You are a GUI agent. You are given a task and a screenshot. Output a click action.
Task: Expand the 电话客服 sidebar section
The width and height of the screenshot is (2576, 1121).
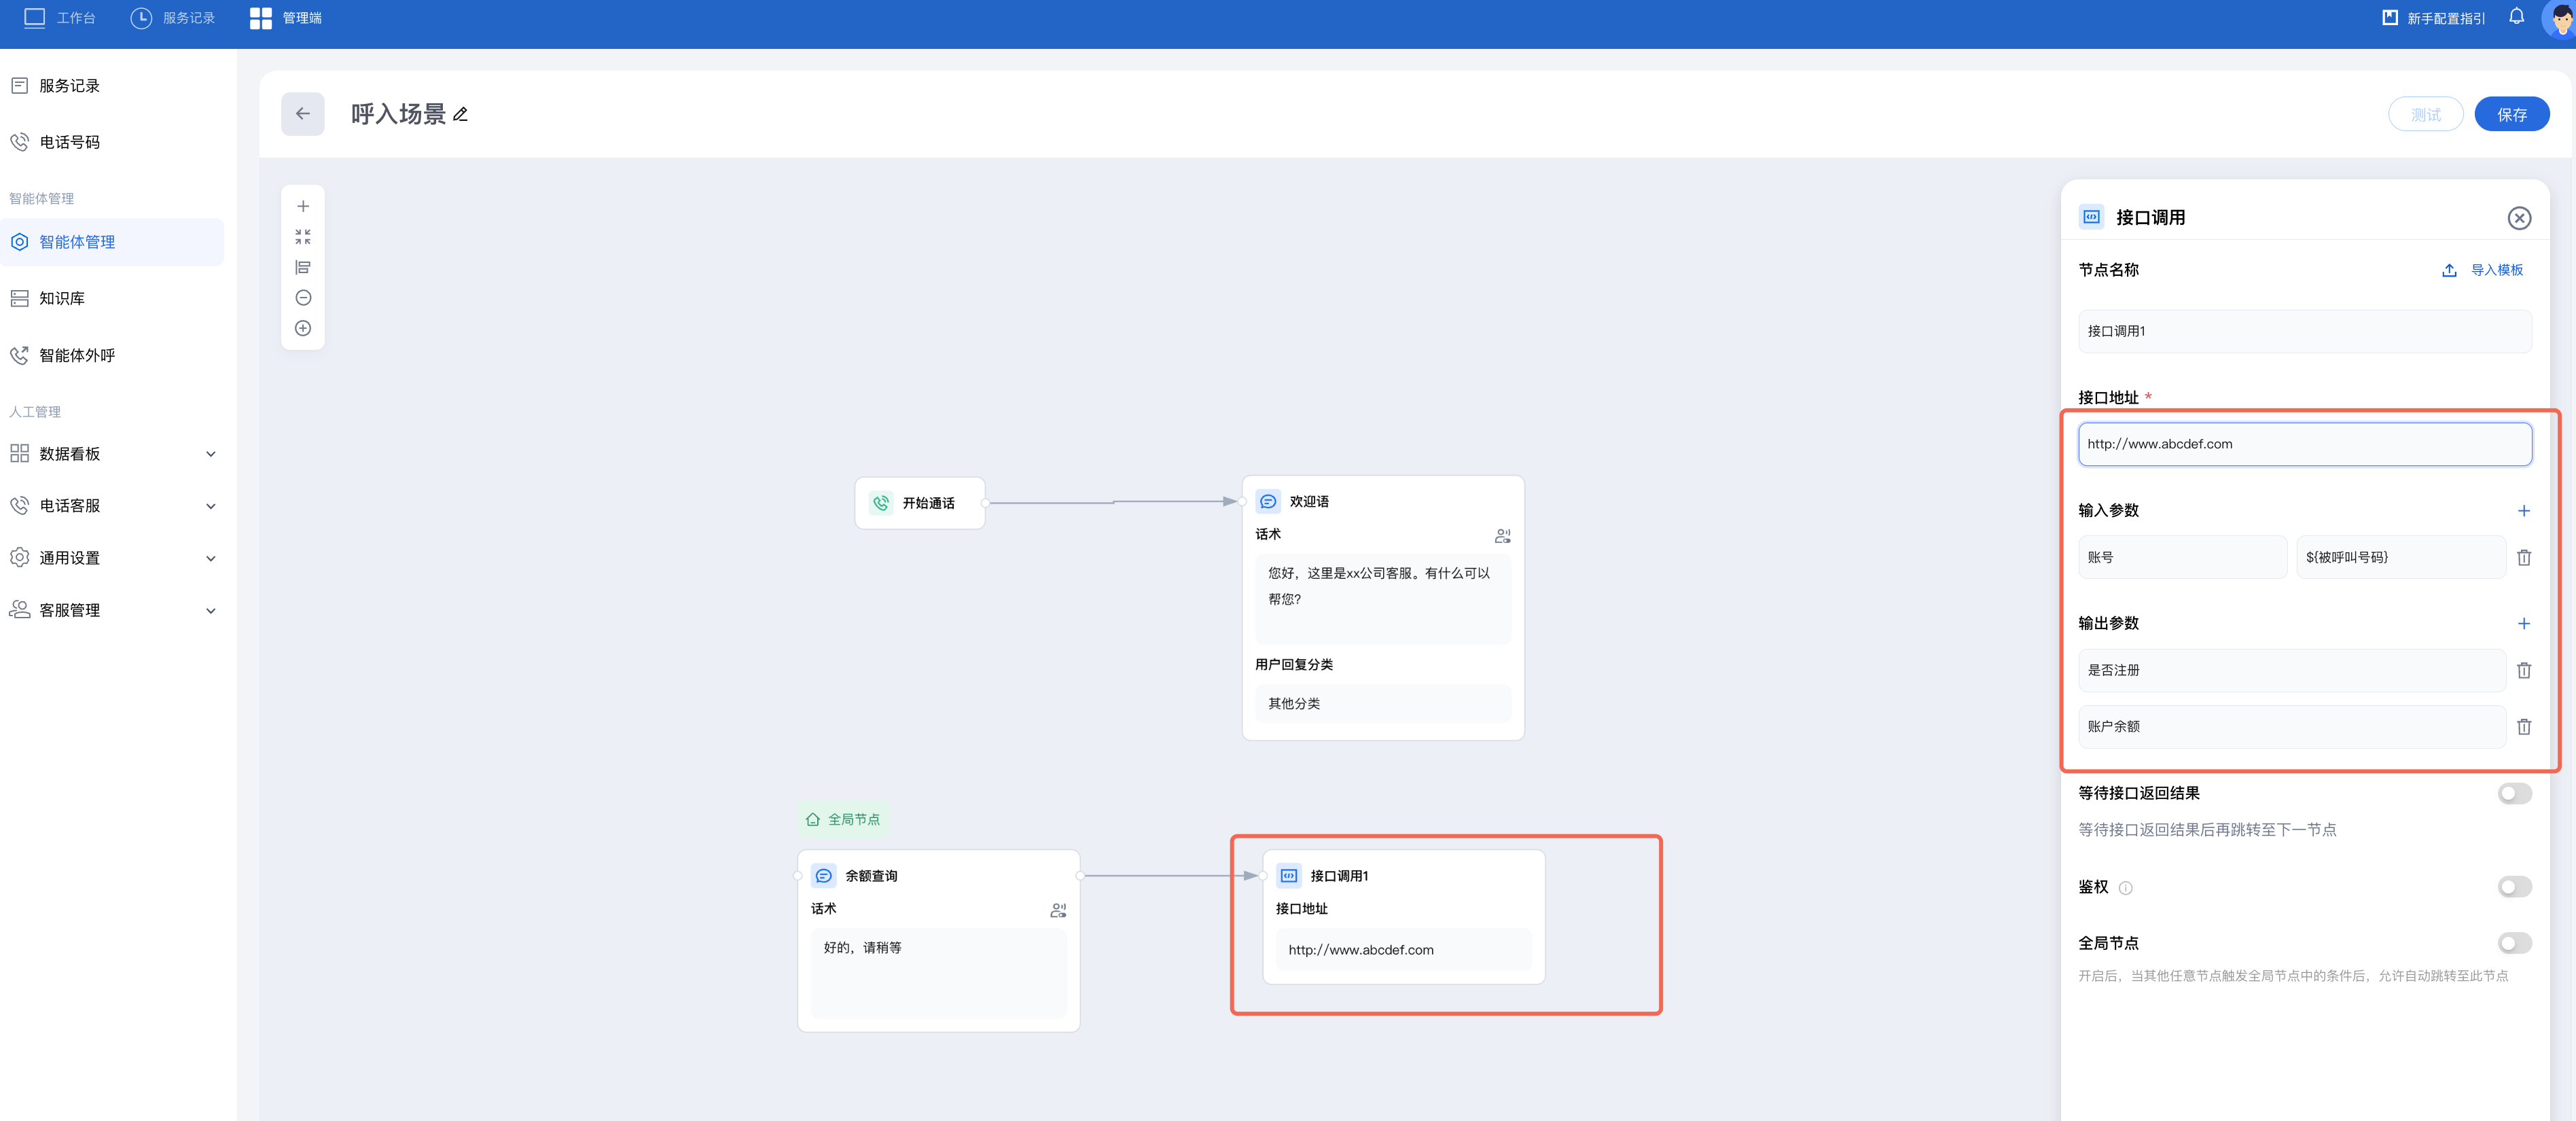pos(112,506)
